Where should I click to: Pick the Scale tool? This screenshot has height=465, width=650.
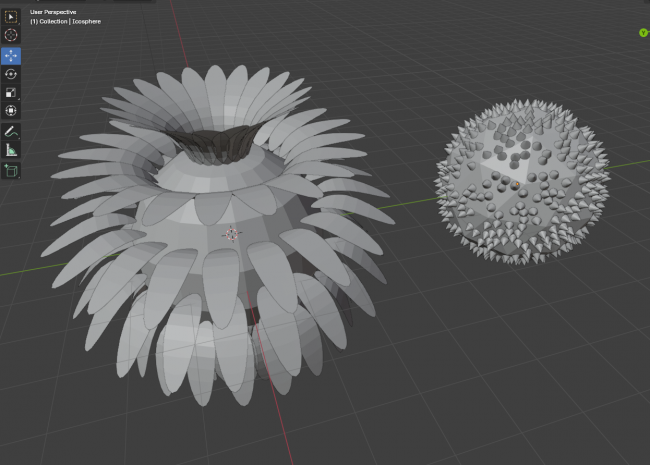click(x=12, y=92)
